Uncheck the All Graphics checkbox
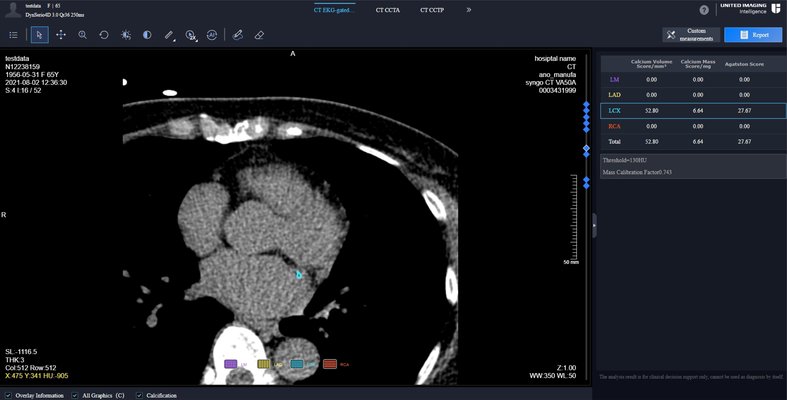 [75, 394]
